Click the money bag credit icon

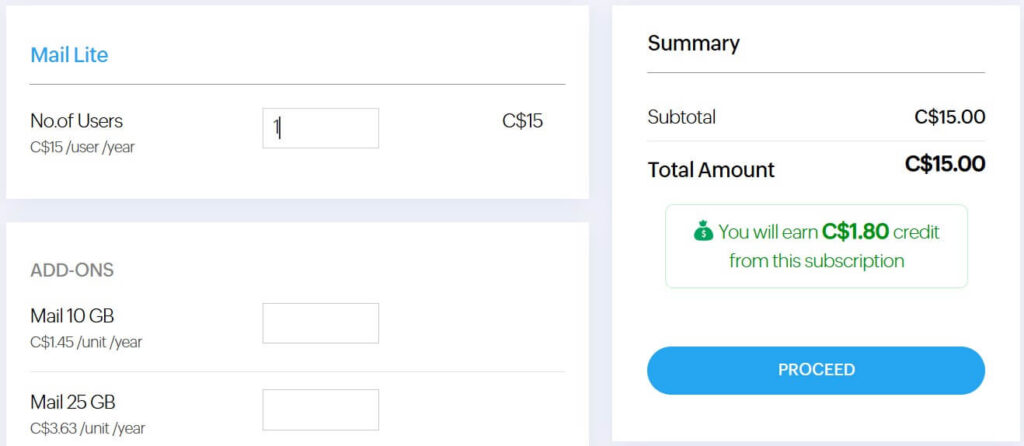703,232
